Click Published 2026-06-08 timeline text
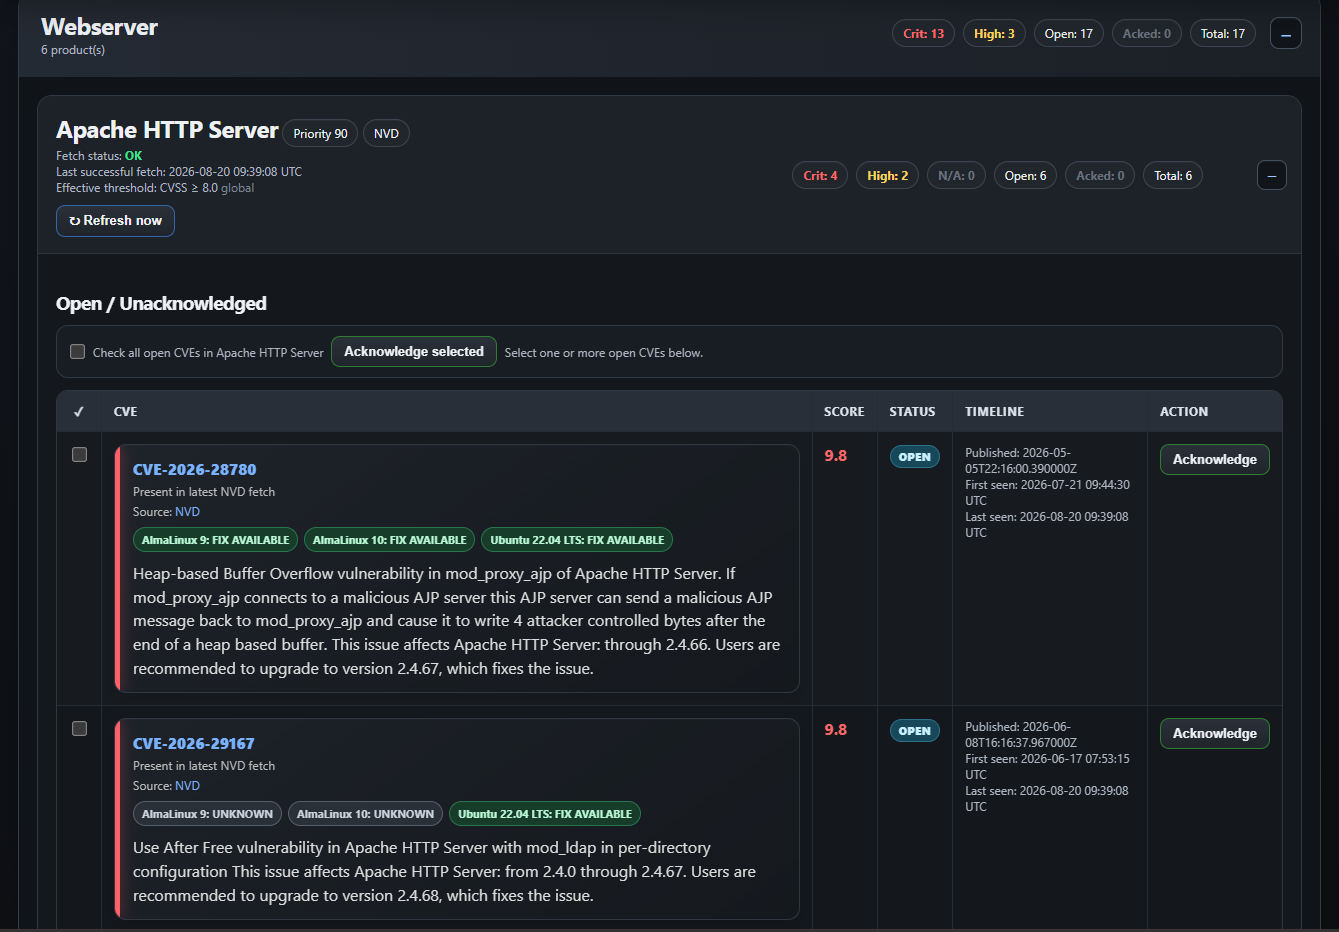This screenshot has width=1339, height=932. 1021,735
